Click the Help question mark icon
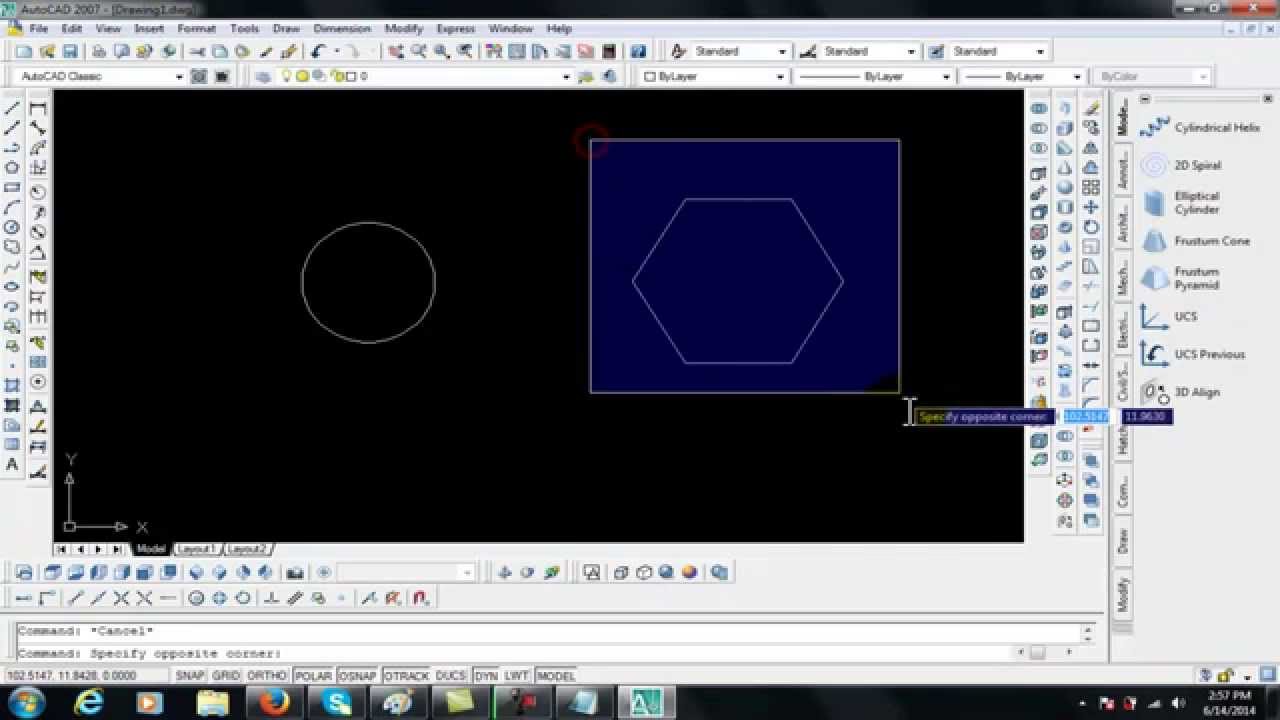This screenshot has height=720, width=1280. 638,51
